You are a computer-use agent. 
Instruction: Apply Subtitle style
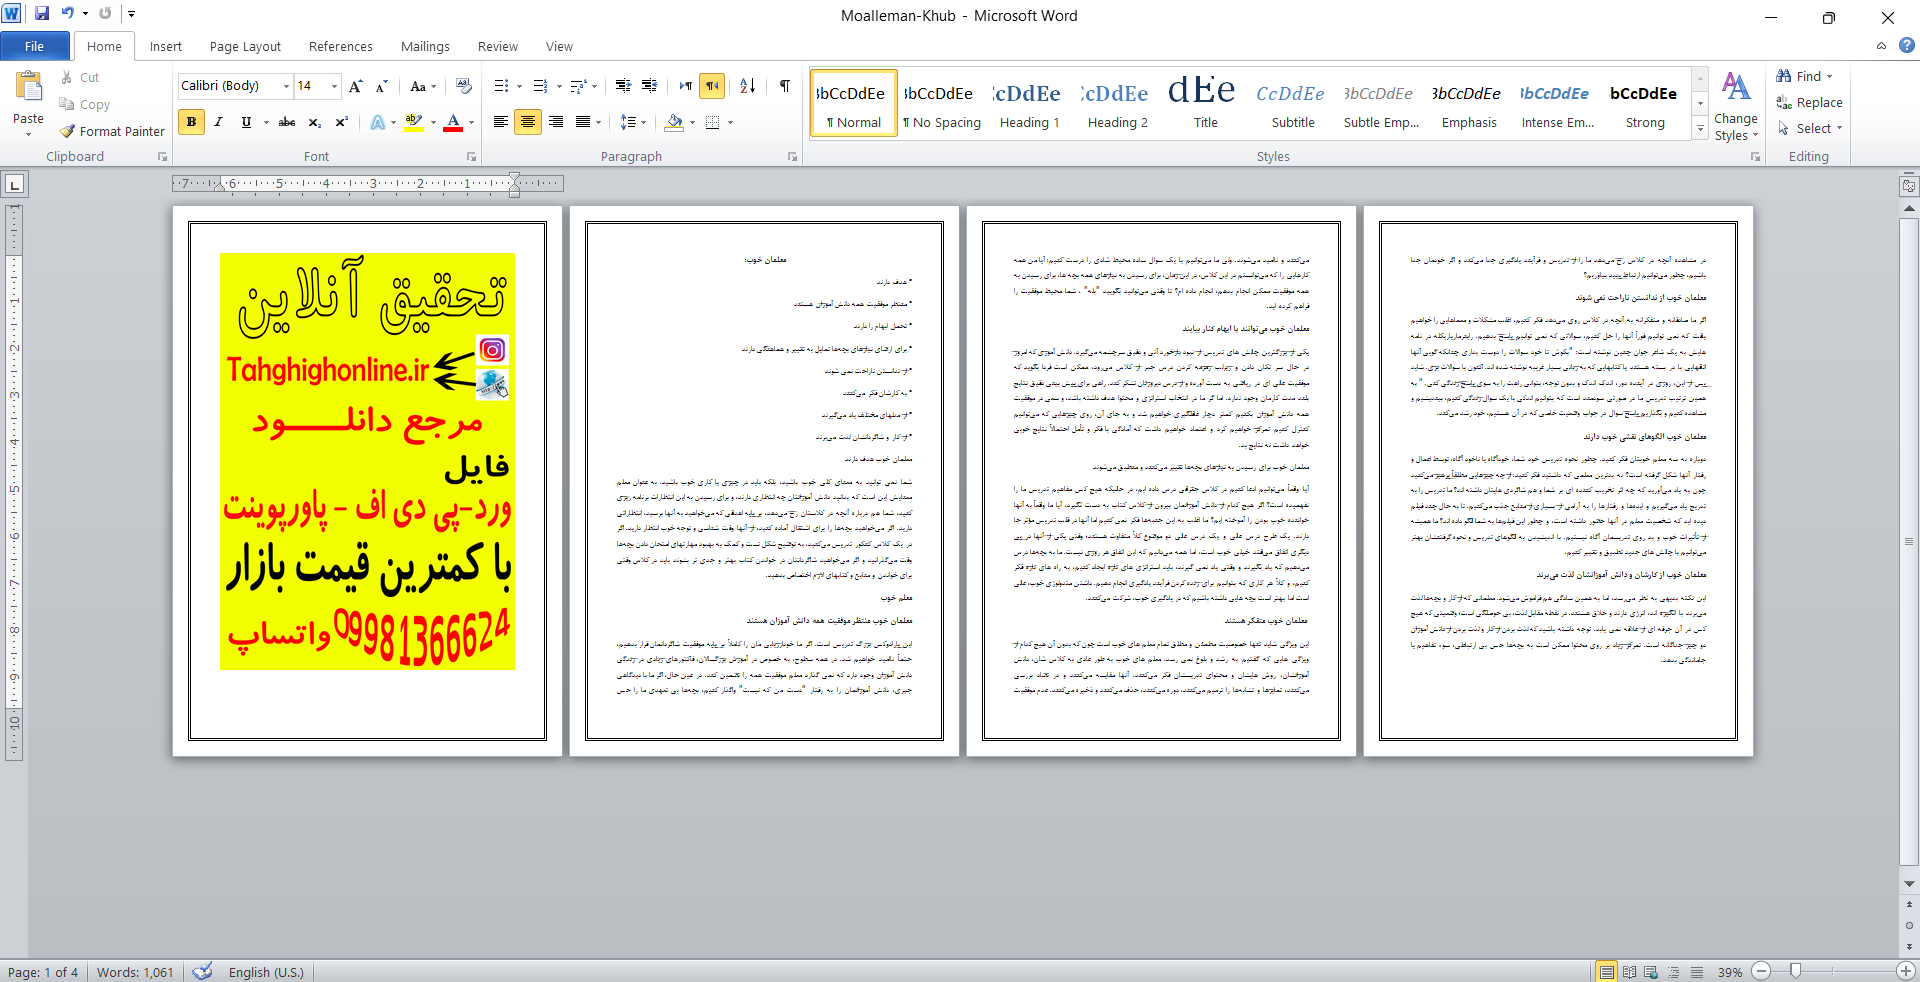point(1293,103)
